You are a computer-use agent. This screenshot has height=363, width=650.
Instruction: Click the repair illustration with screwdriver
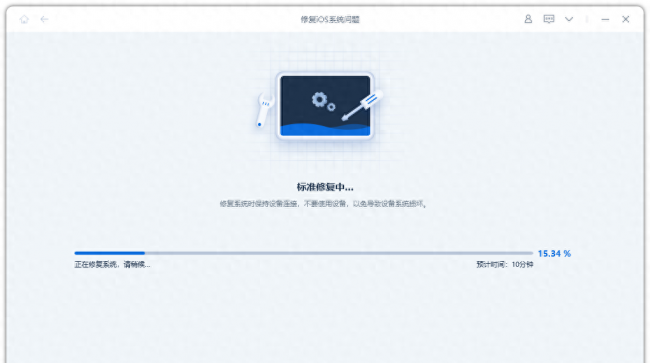pyautogui.click(x=320, y=106)
